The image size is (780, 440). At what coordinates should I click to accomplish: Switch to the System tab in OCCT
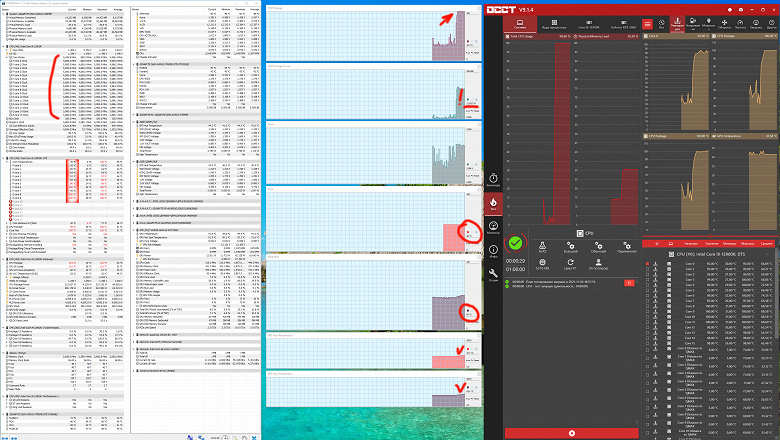click(520, 24)
